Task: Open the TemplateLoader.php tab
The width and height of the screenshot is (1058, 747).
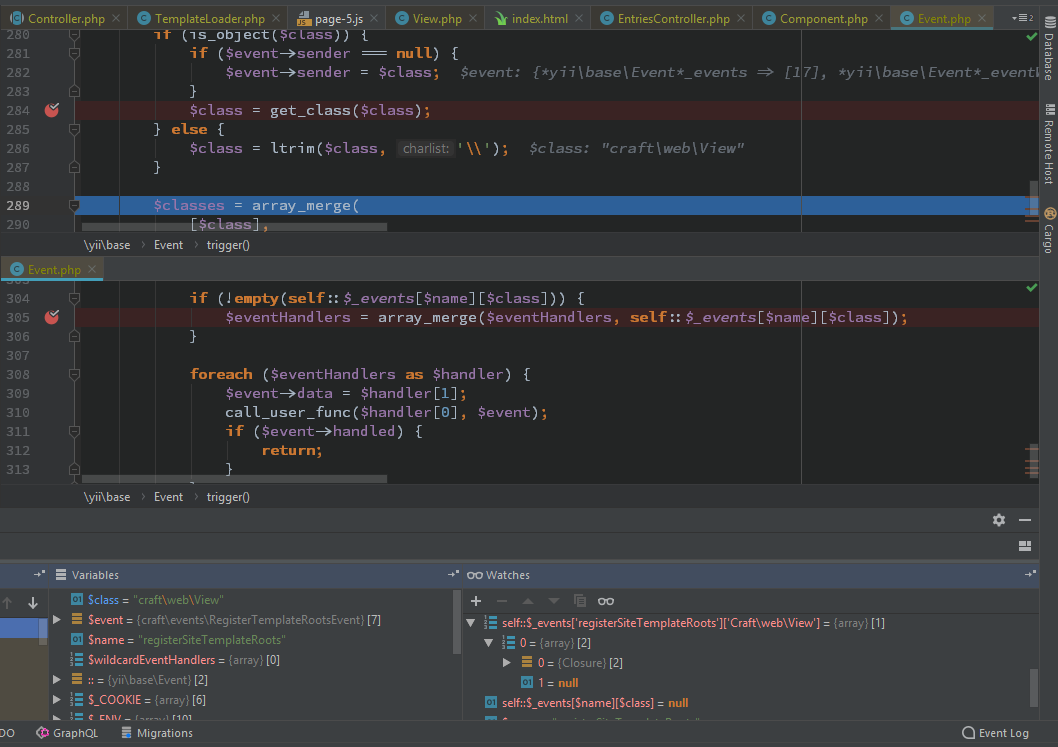Action: coord(209,18)
